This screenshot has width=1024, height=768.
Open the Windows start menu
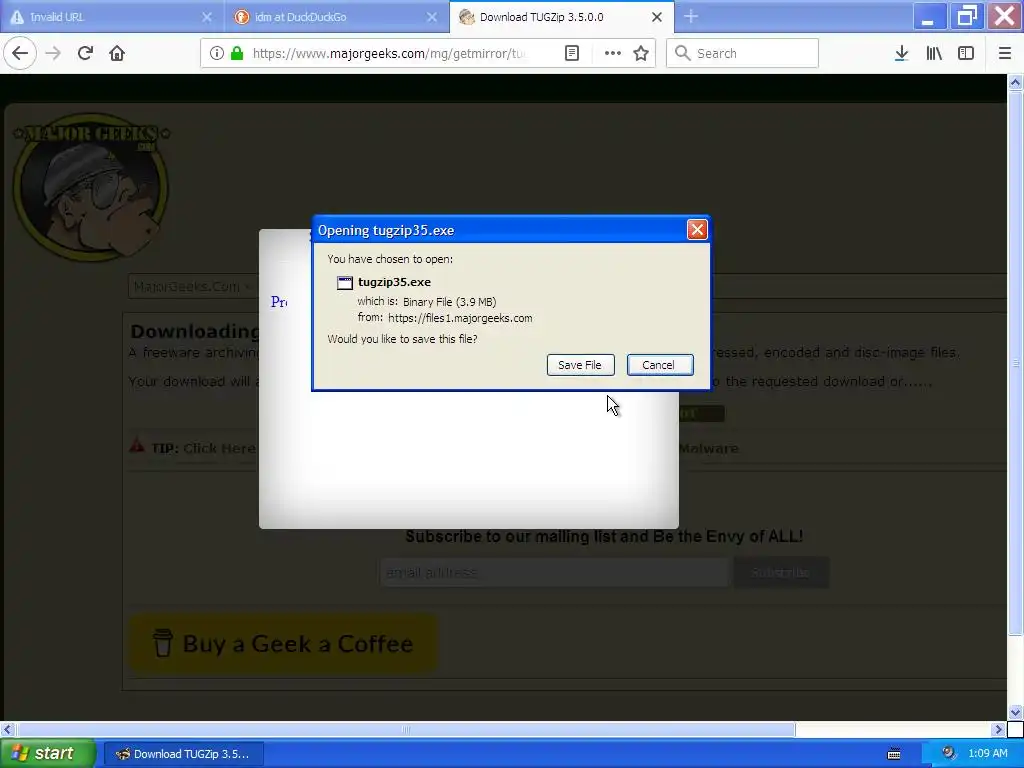47,754
